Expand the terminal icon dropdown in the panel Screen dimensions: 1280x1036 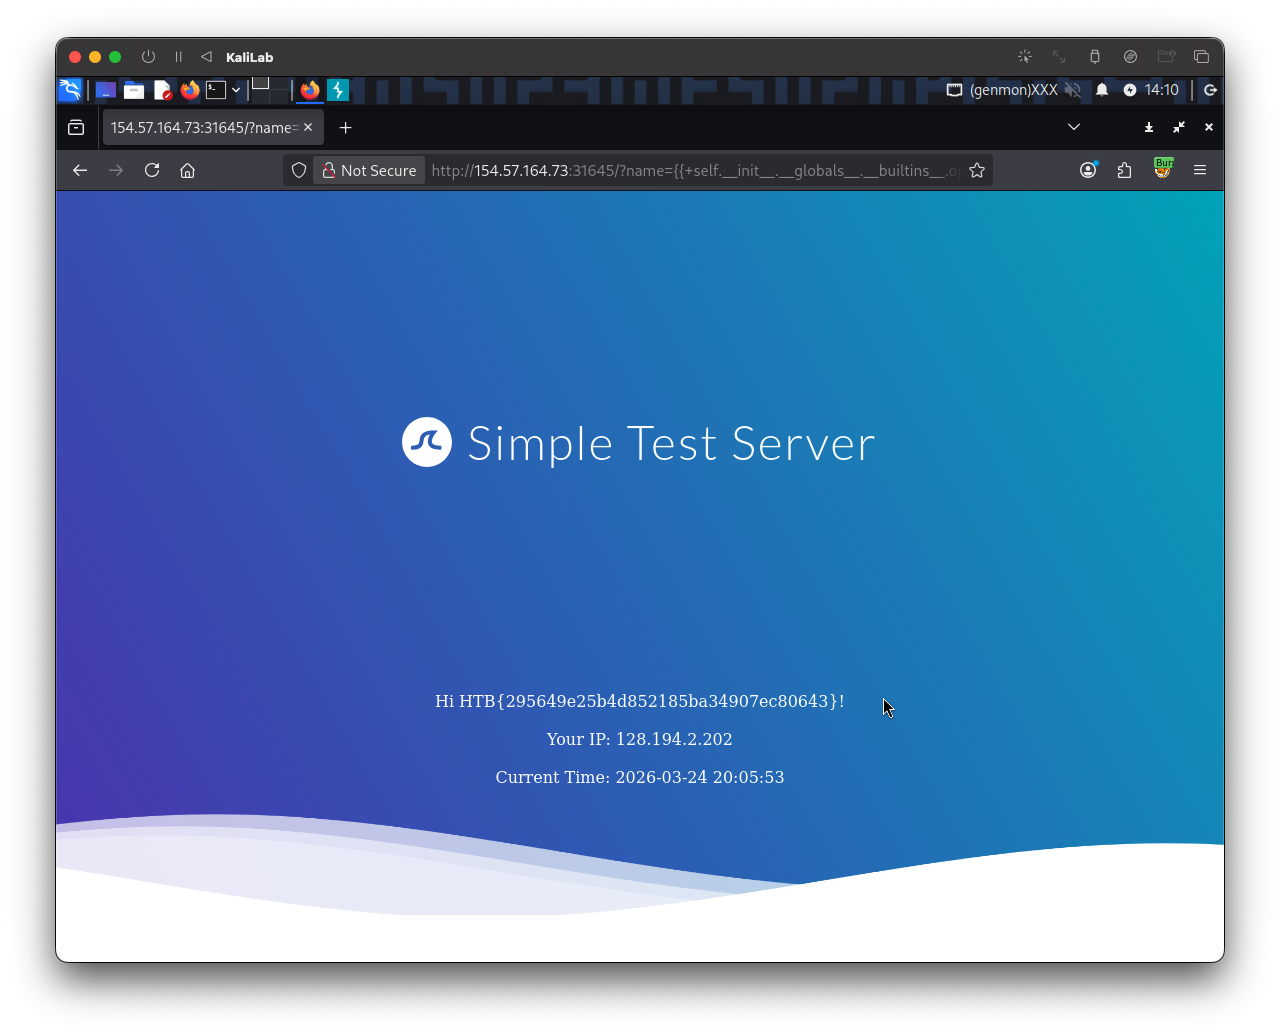click(236, 90)
